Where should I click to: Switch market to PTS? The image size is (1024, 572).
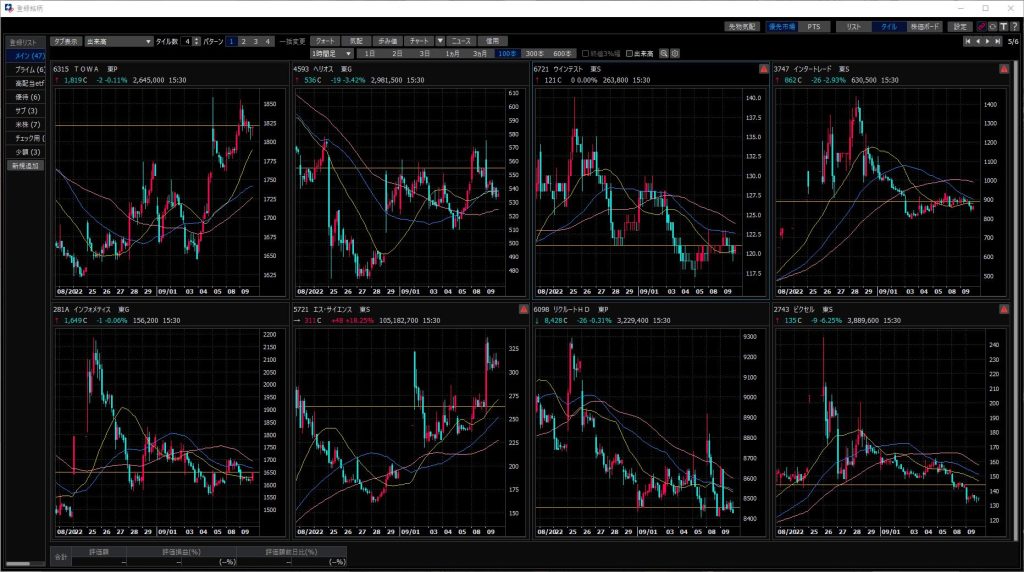coord(813,27)
